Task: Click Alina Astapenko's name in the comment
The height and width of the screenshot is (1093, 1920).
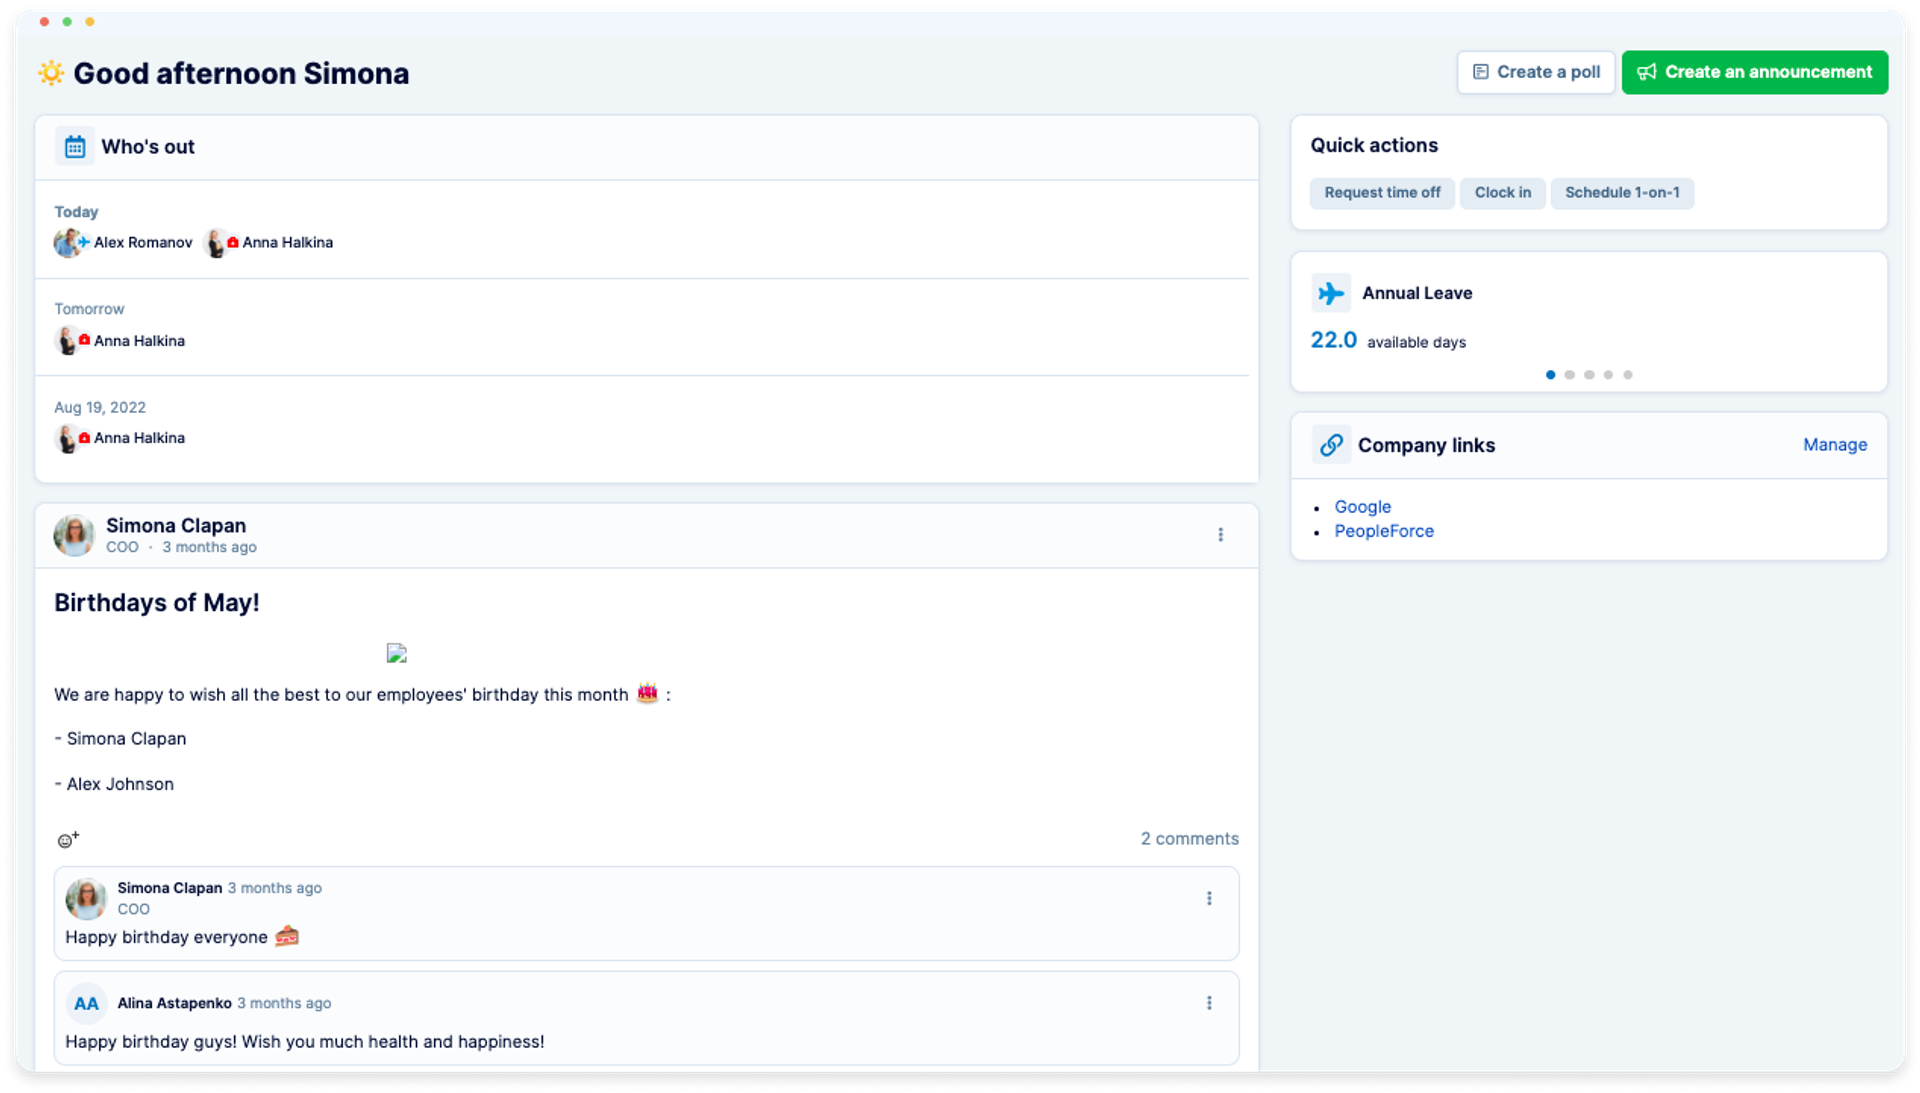Action: 174,1003
